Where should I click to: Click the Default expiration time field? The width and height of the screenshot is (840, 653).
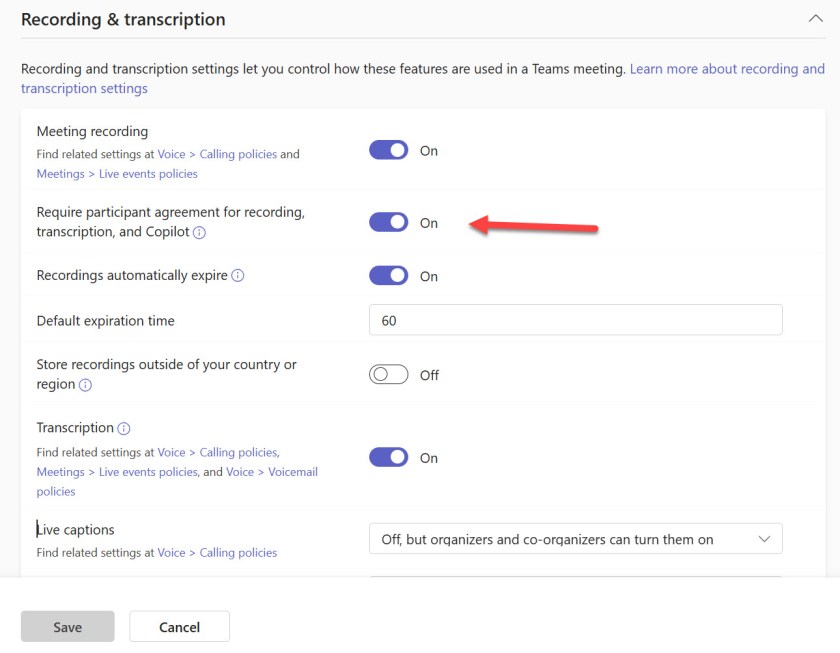coord(575,320)
